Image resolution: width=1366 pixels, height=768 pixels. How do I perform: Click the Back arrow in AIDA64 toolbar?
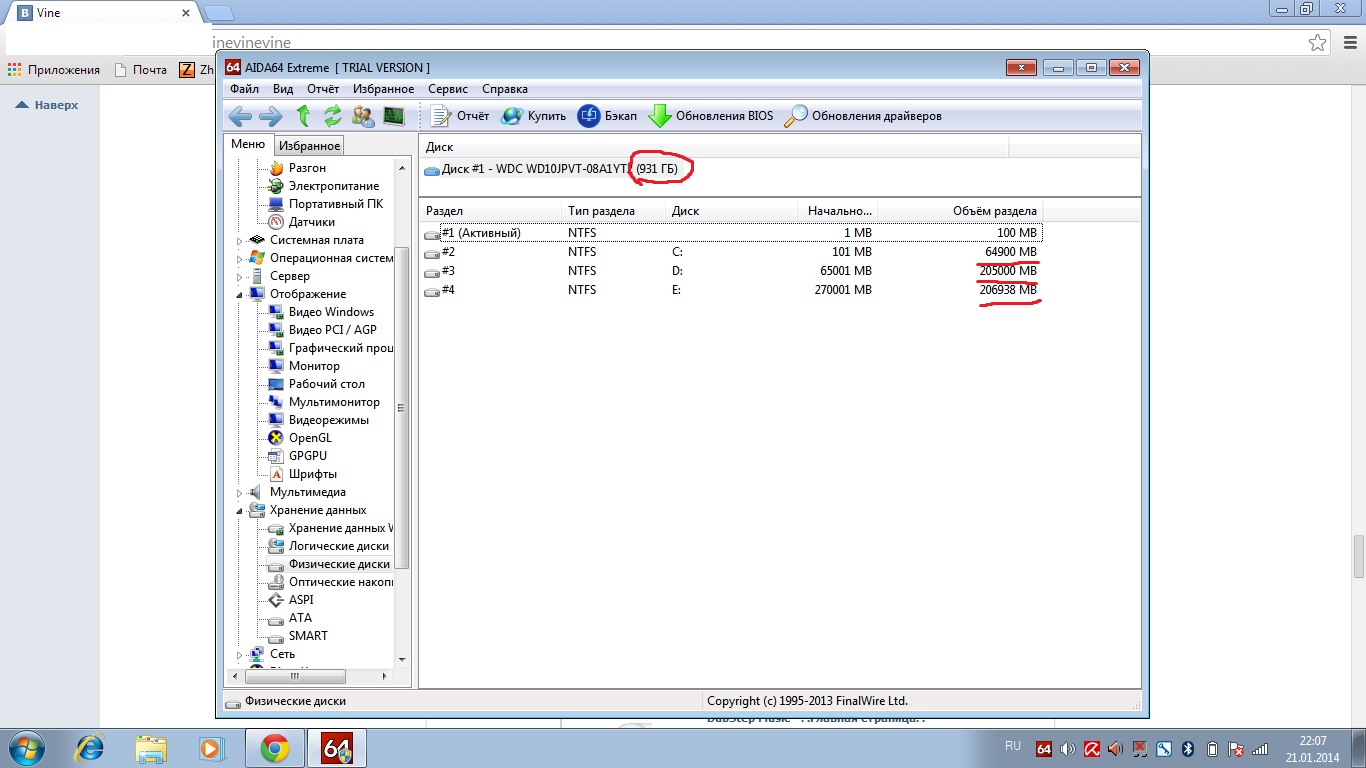[x=240, y=116]
